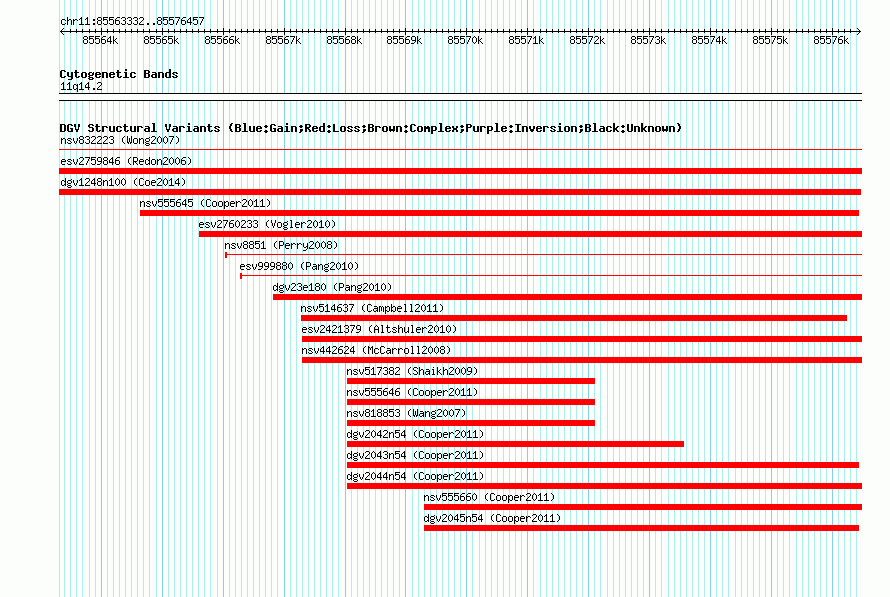The width and height of the screenshot is (890, 597).
Task: Select the thick red bar under esv2759846
Action: 460,171
